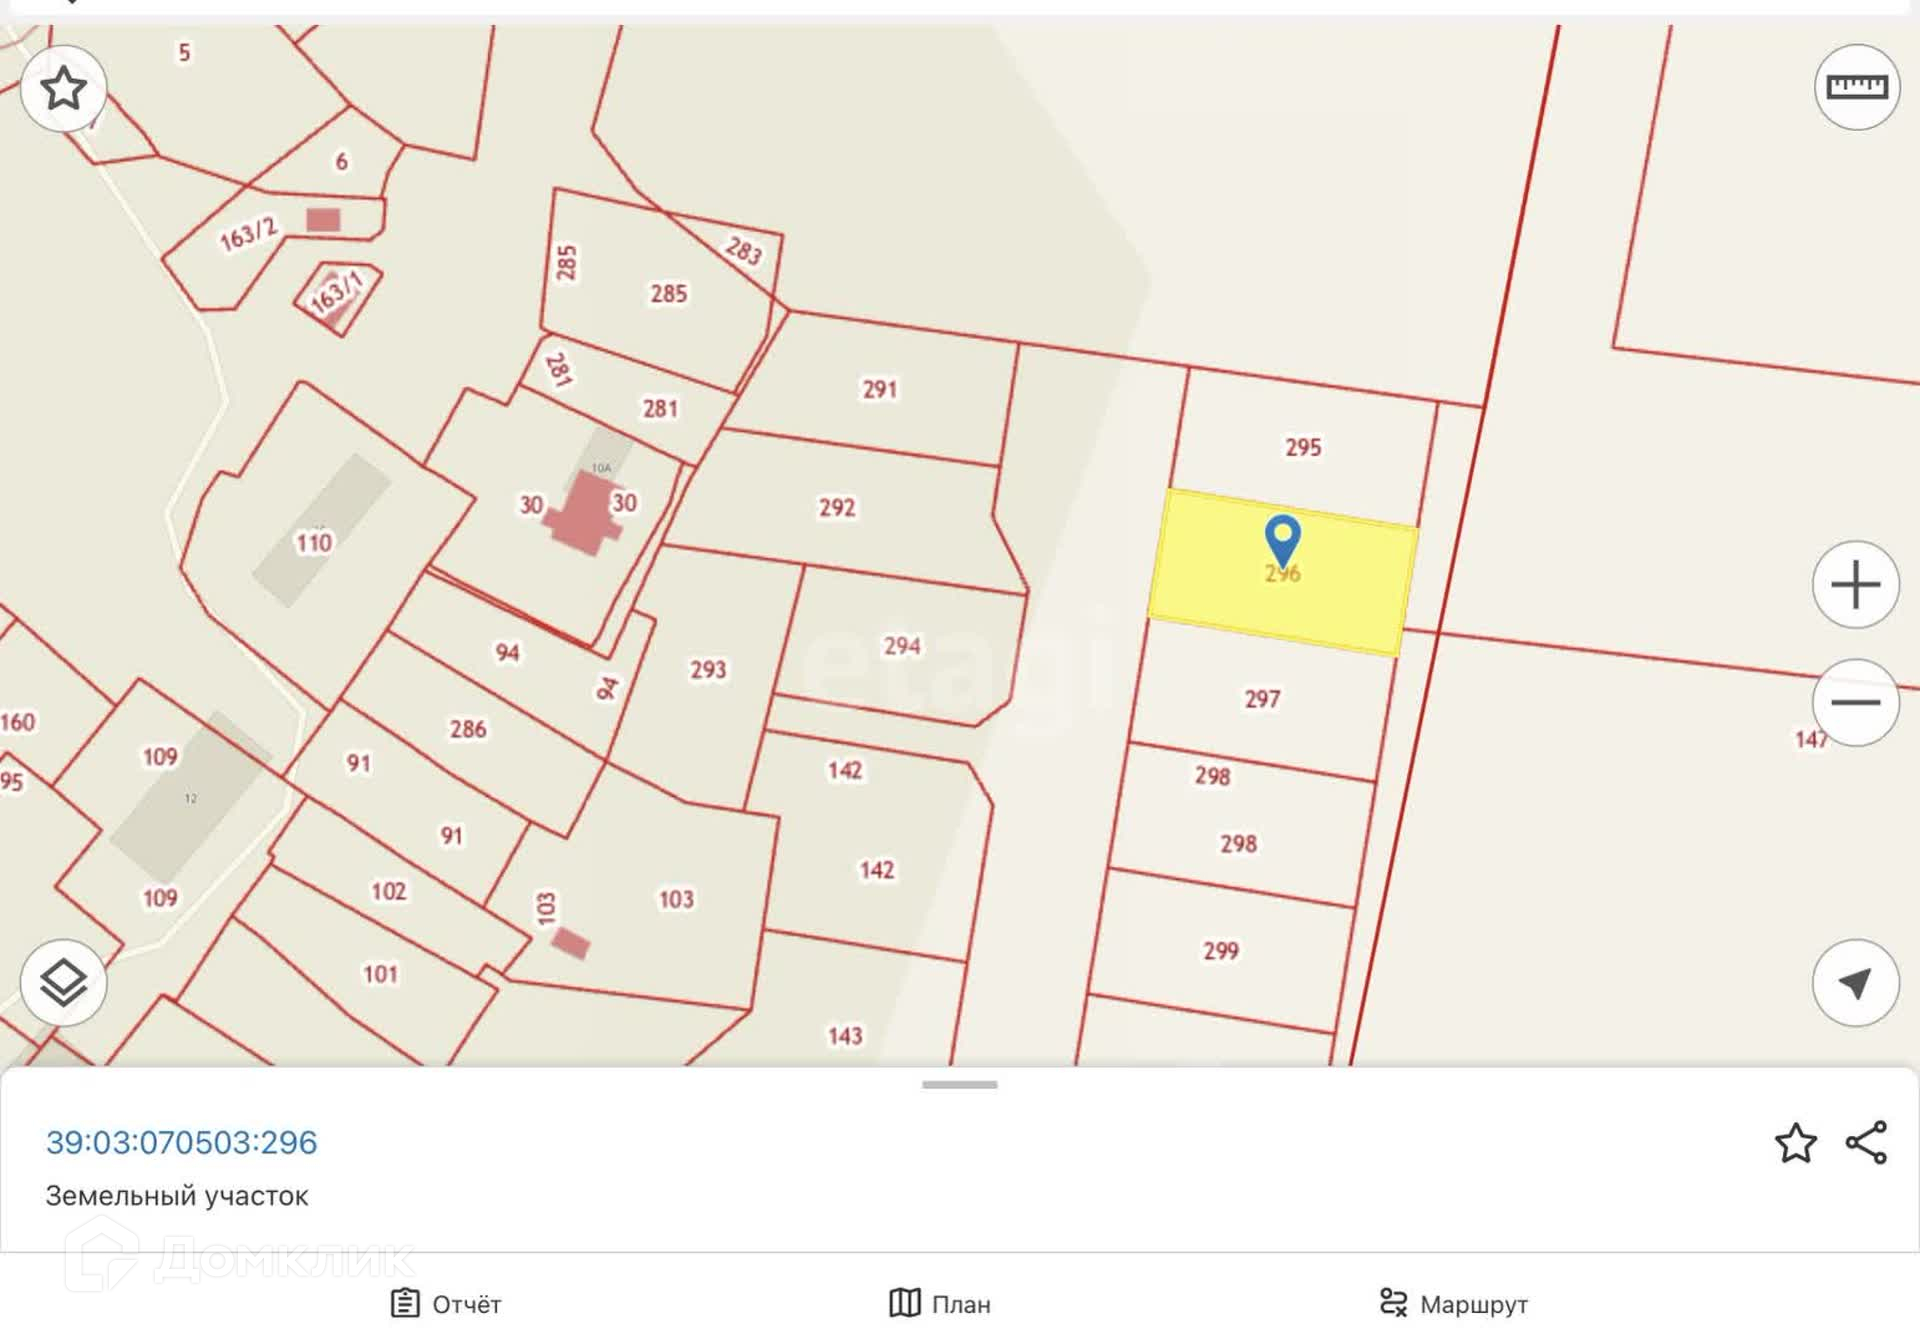Image resolution: width=1920 pixels, height=1344 pixels.
Task: Center map on my location arrow
Action: [x=1855, y=982]
